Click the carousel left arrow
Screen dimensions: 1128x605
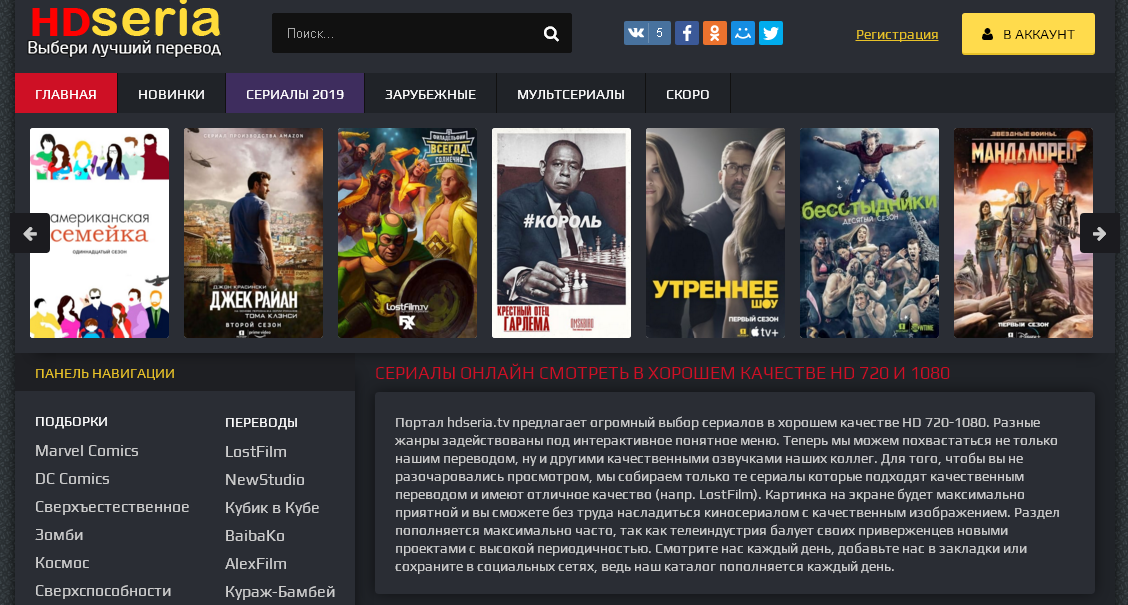click(30, 233)
